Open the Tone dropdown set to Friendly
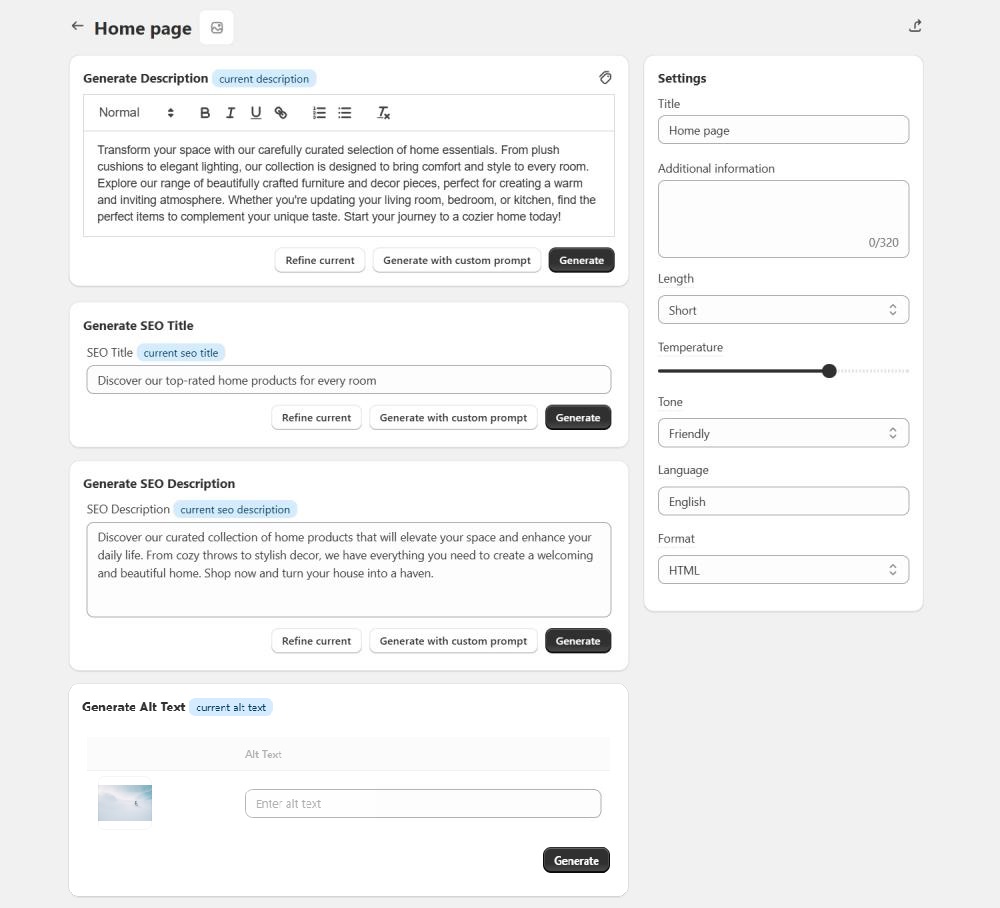 point(783,433)
